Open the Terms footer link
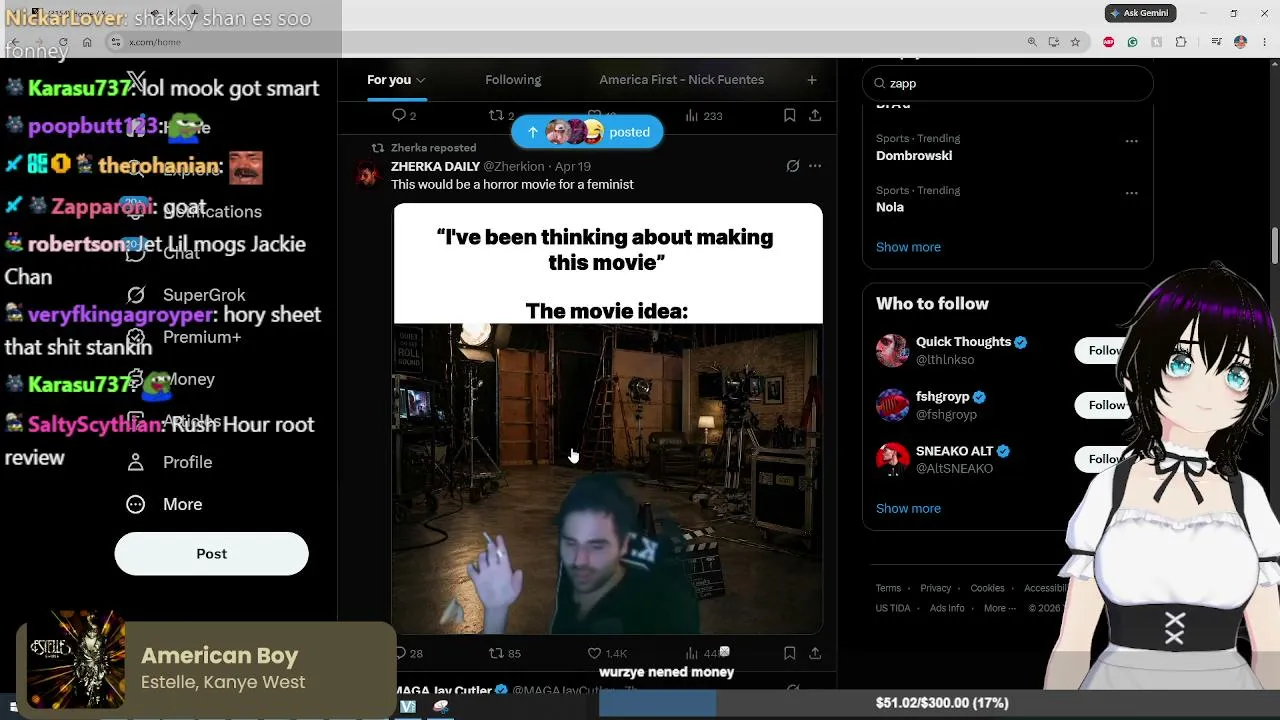The image size is (1280, 720). (x=888, y=588)
